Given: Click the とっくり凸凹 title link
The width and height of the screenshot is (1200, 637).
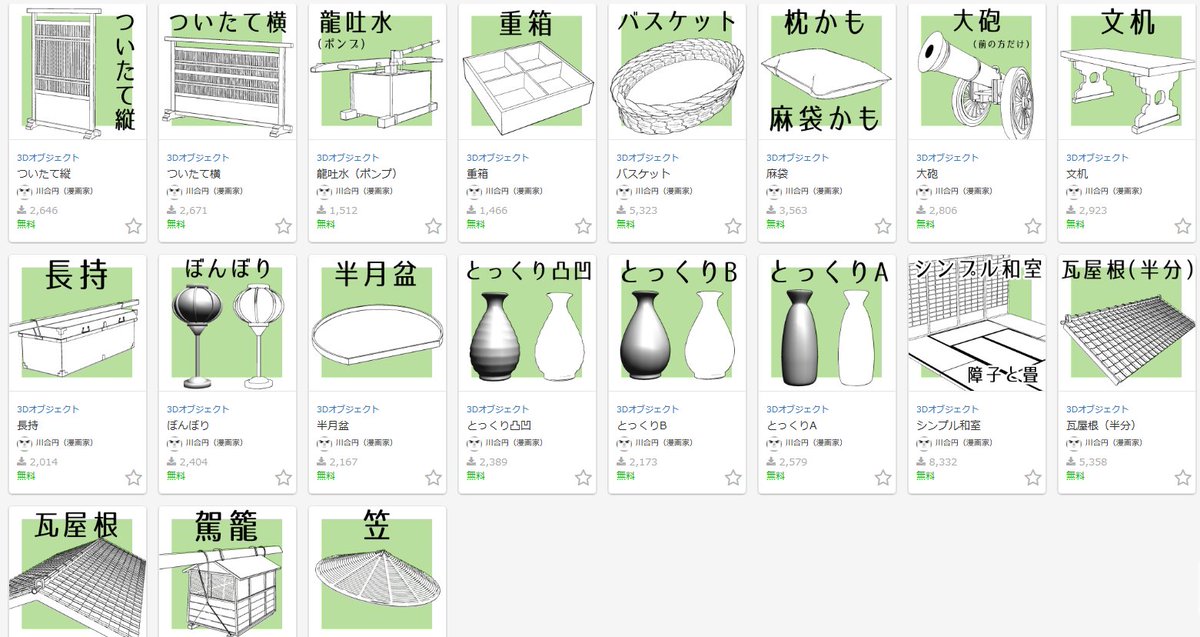Looking at the screenshot, I should (x=499, y=426).
